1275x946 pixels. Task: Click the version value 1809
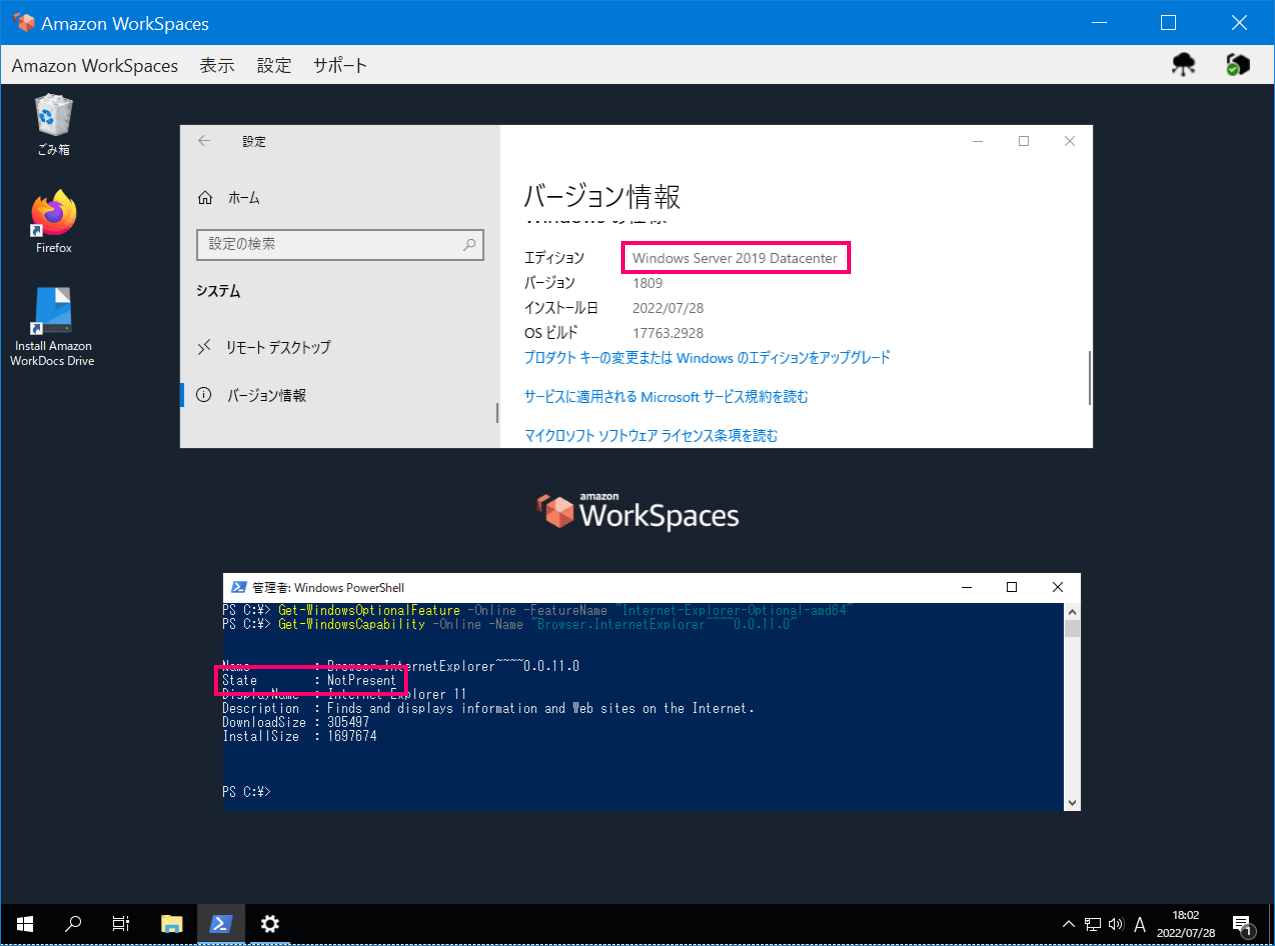(647, 283)
